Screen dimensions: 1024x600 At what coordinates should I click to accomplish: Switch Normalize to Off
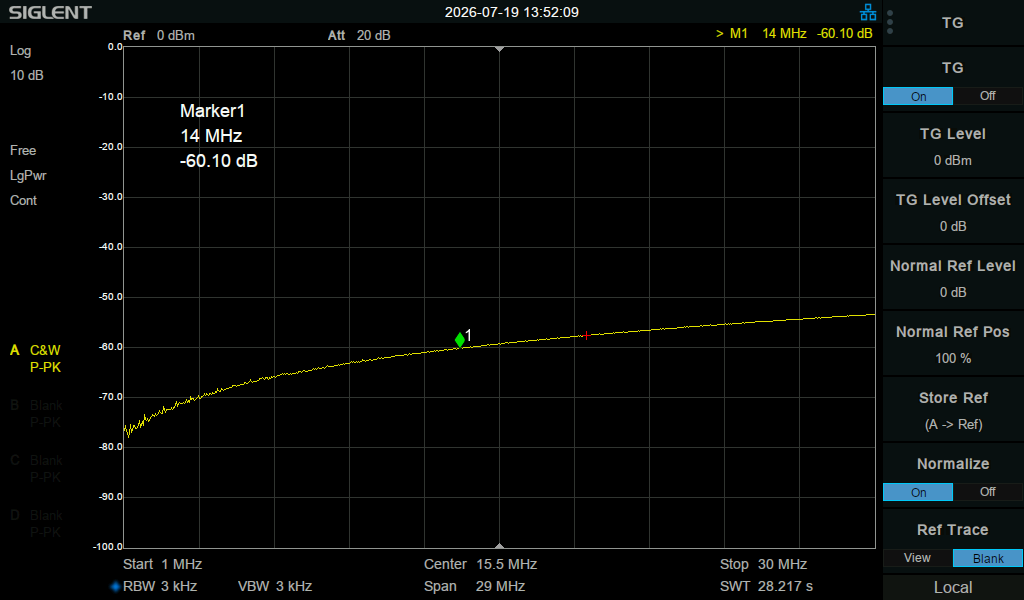point(987,492)
